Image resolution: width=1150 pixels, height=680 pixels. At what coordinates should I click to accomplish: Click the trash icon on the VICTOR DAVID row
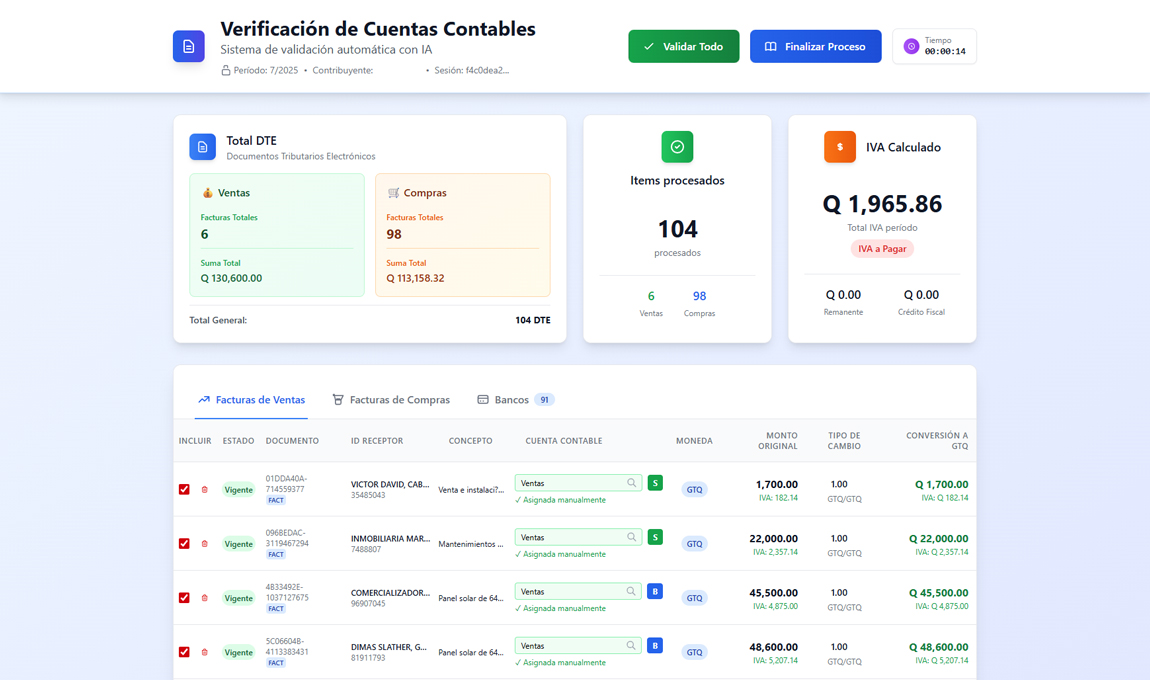[x=204, y=487]
